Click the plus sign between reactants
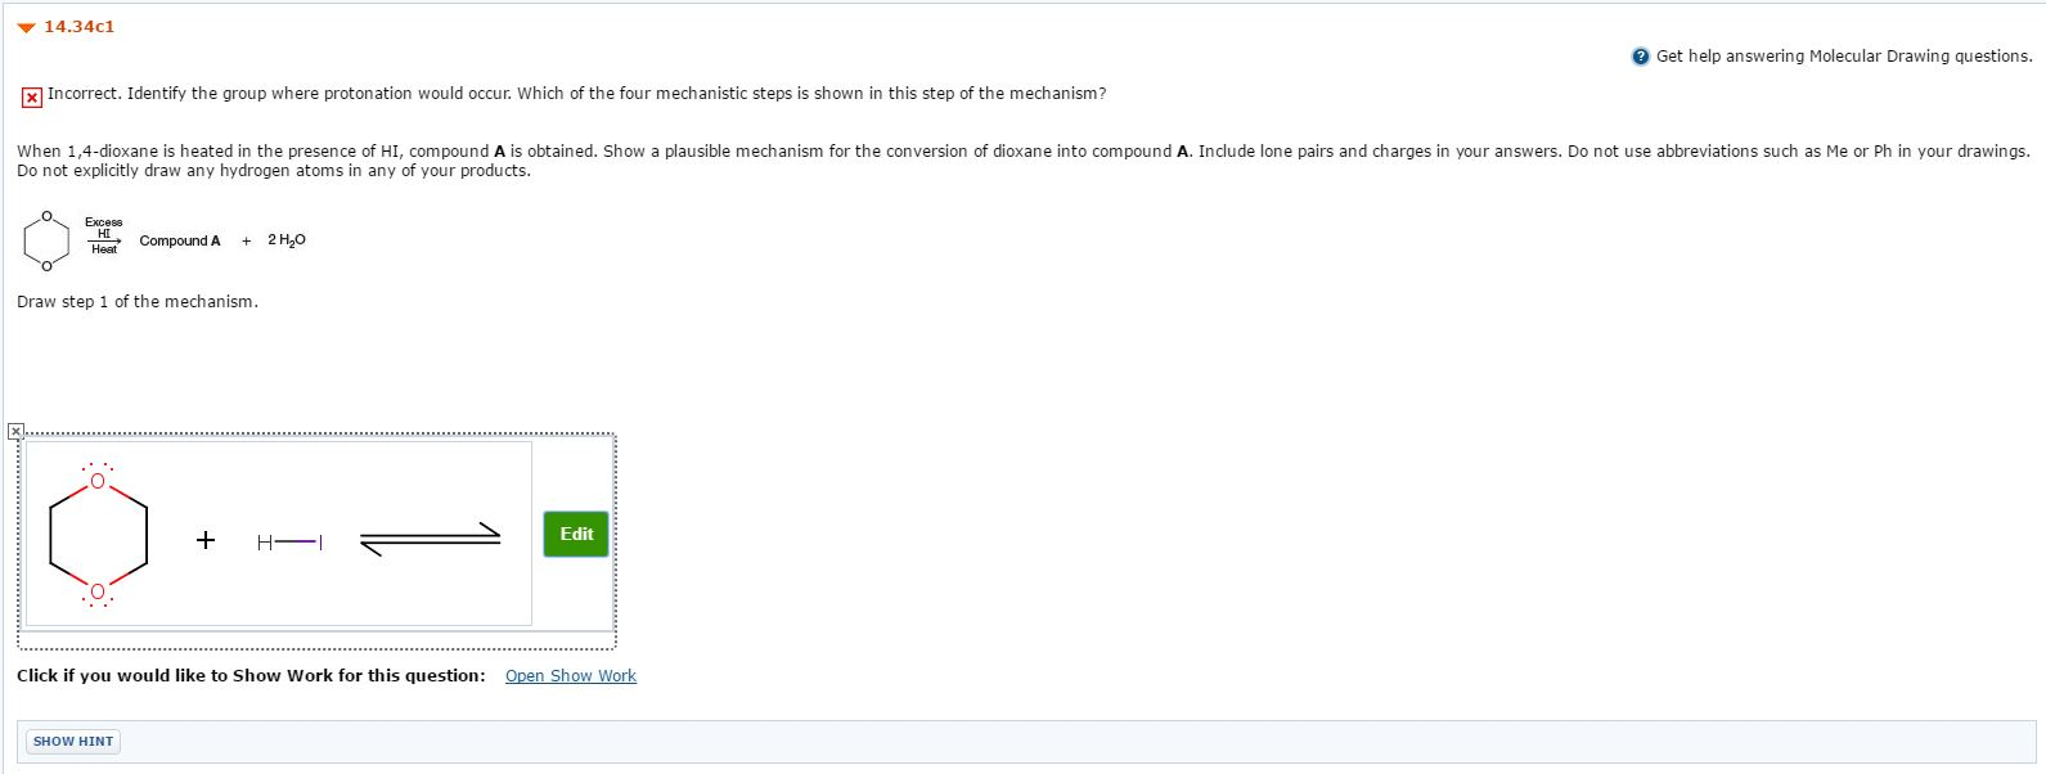 (x=205, y=540)
